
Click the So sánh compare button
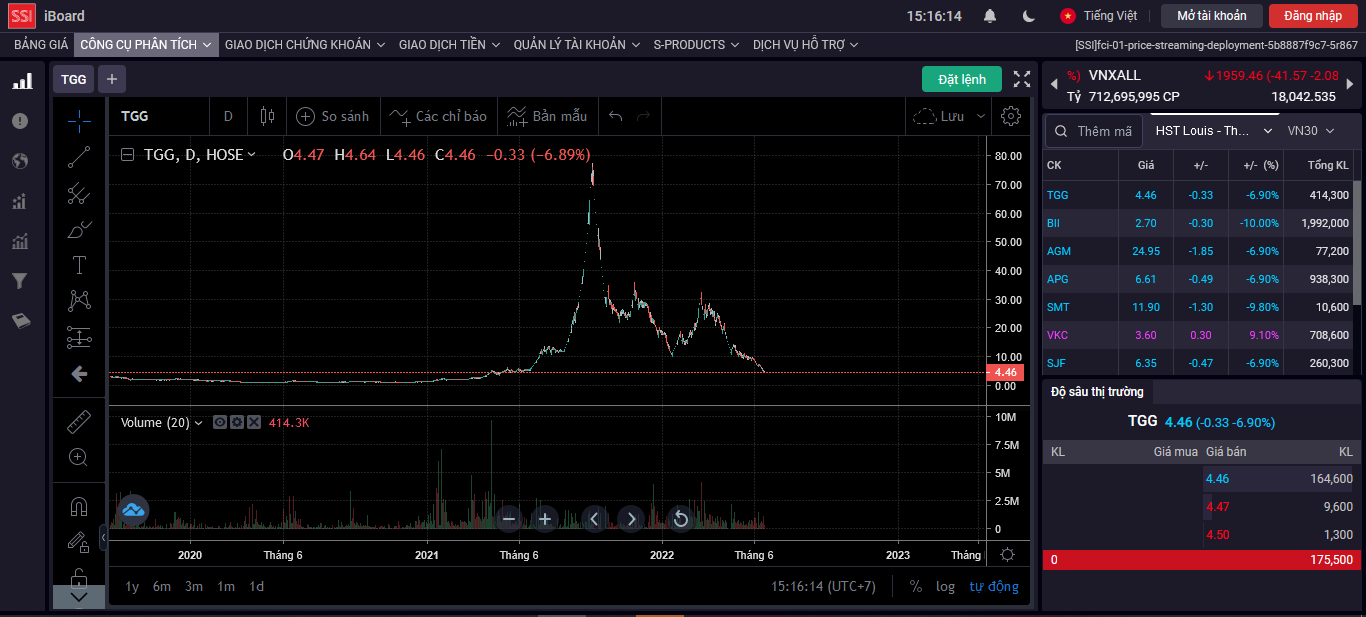click(x=333, y=116)
